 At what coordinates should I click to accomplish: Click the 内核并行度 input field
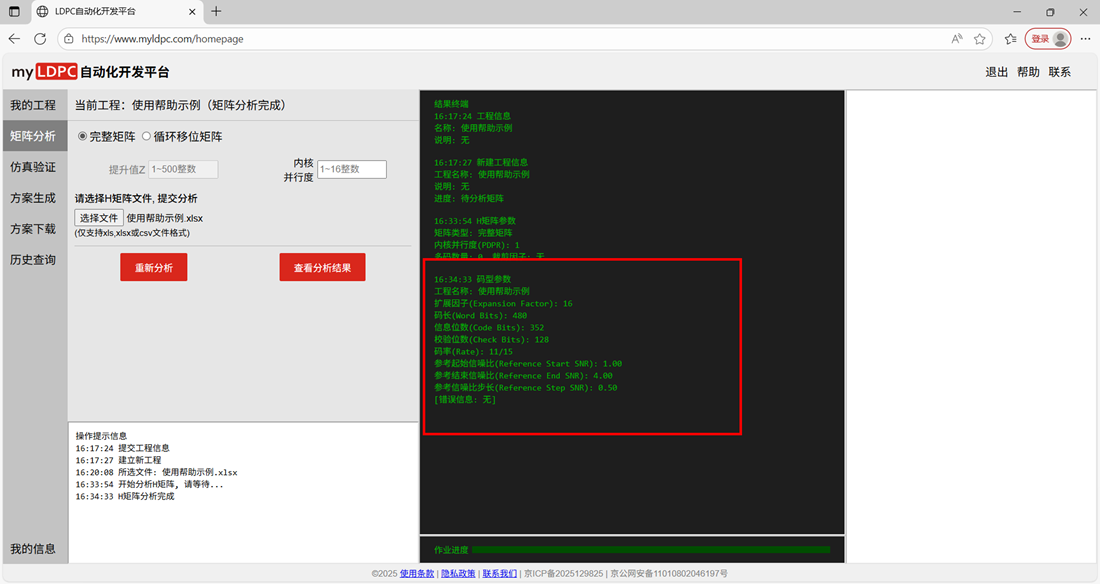[351, 169]
